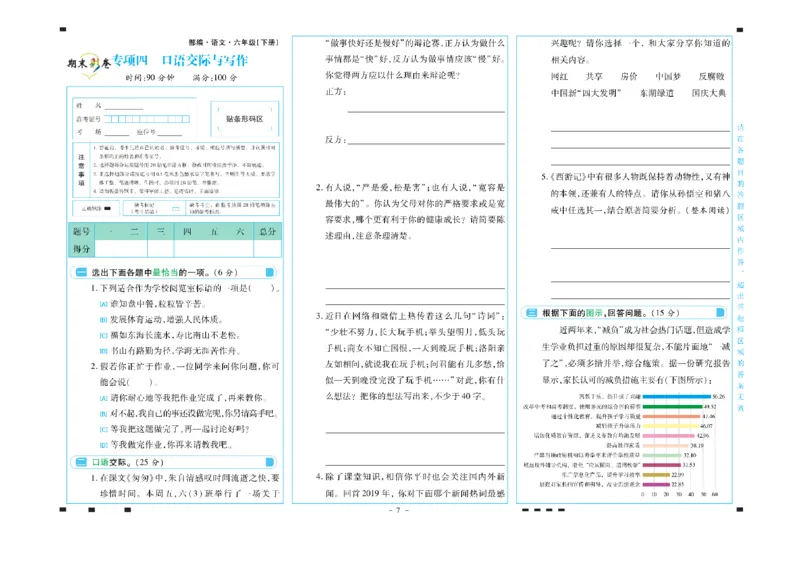
Task: Click the blue chart bar valued 56.26
Action: tap(677, 397)
